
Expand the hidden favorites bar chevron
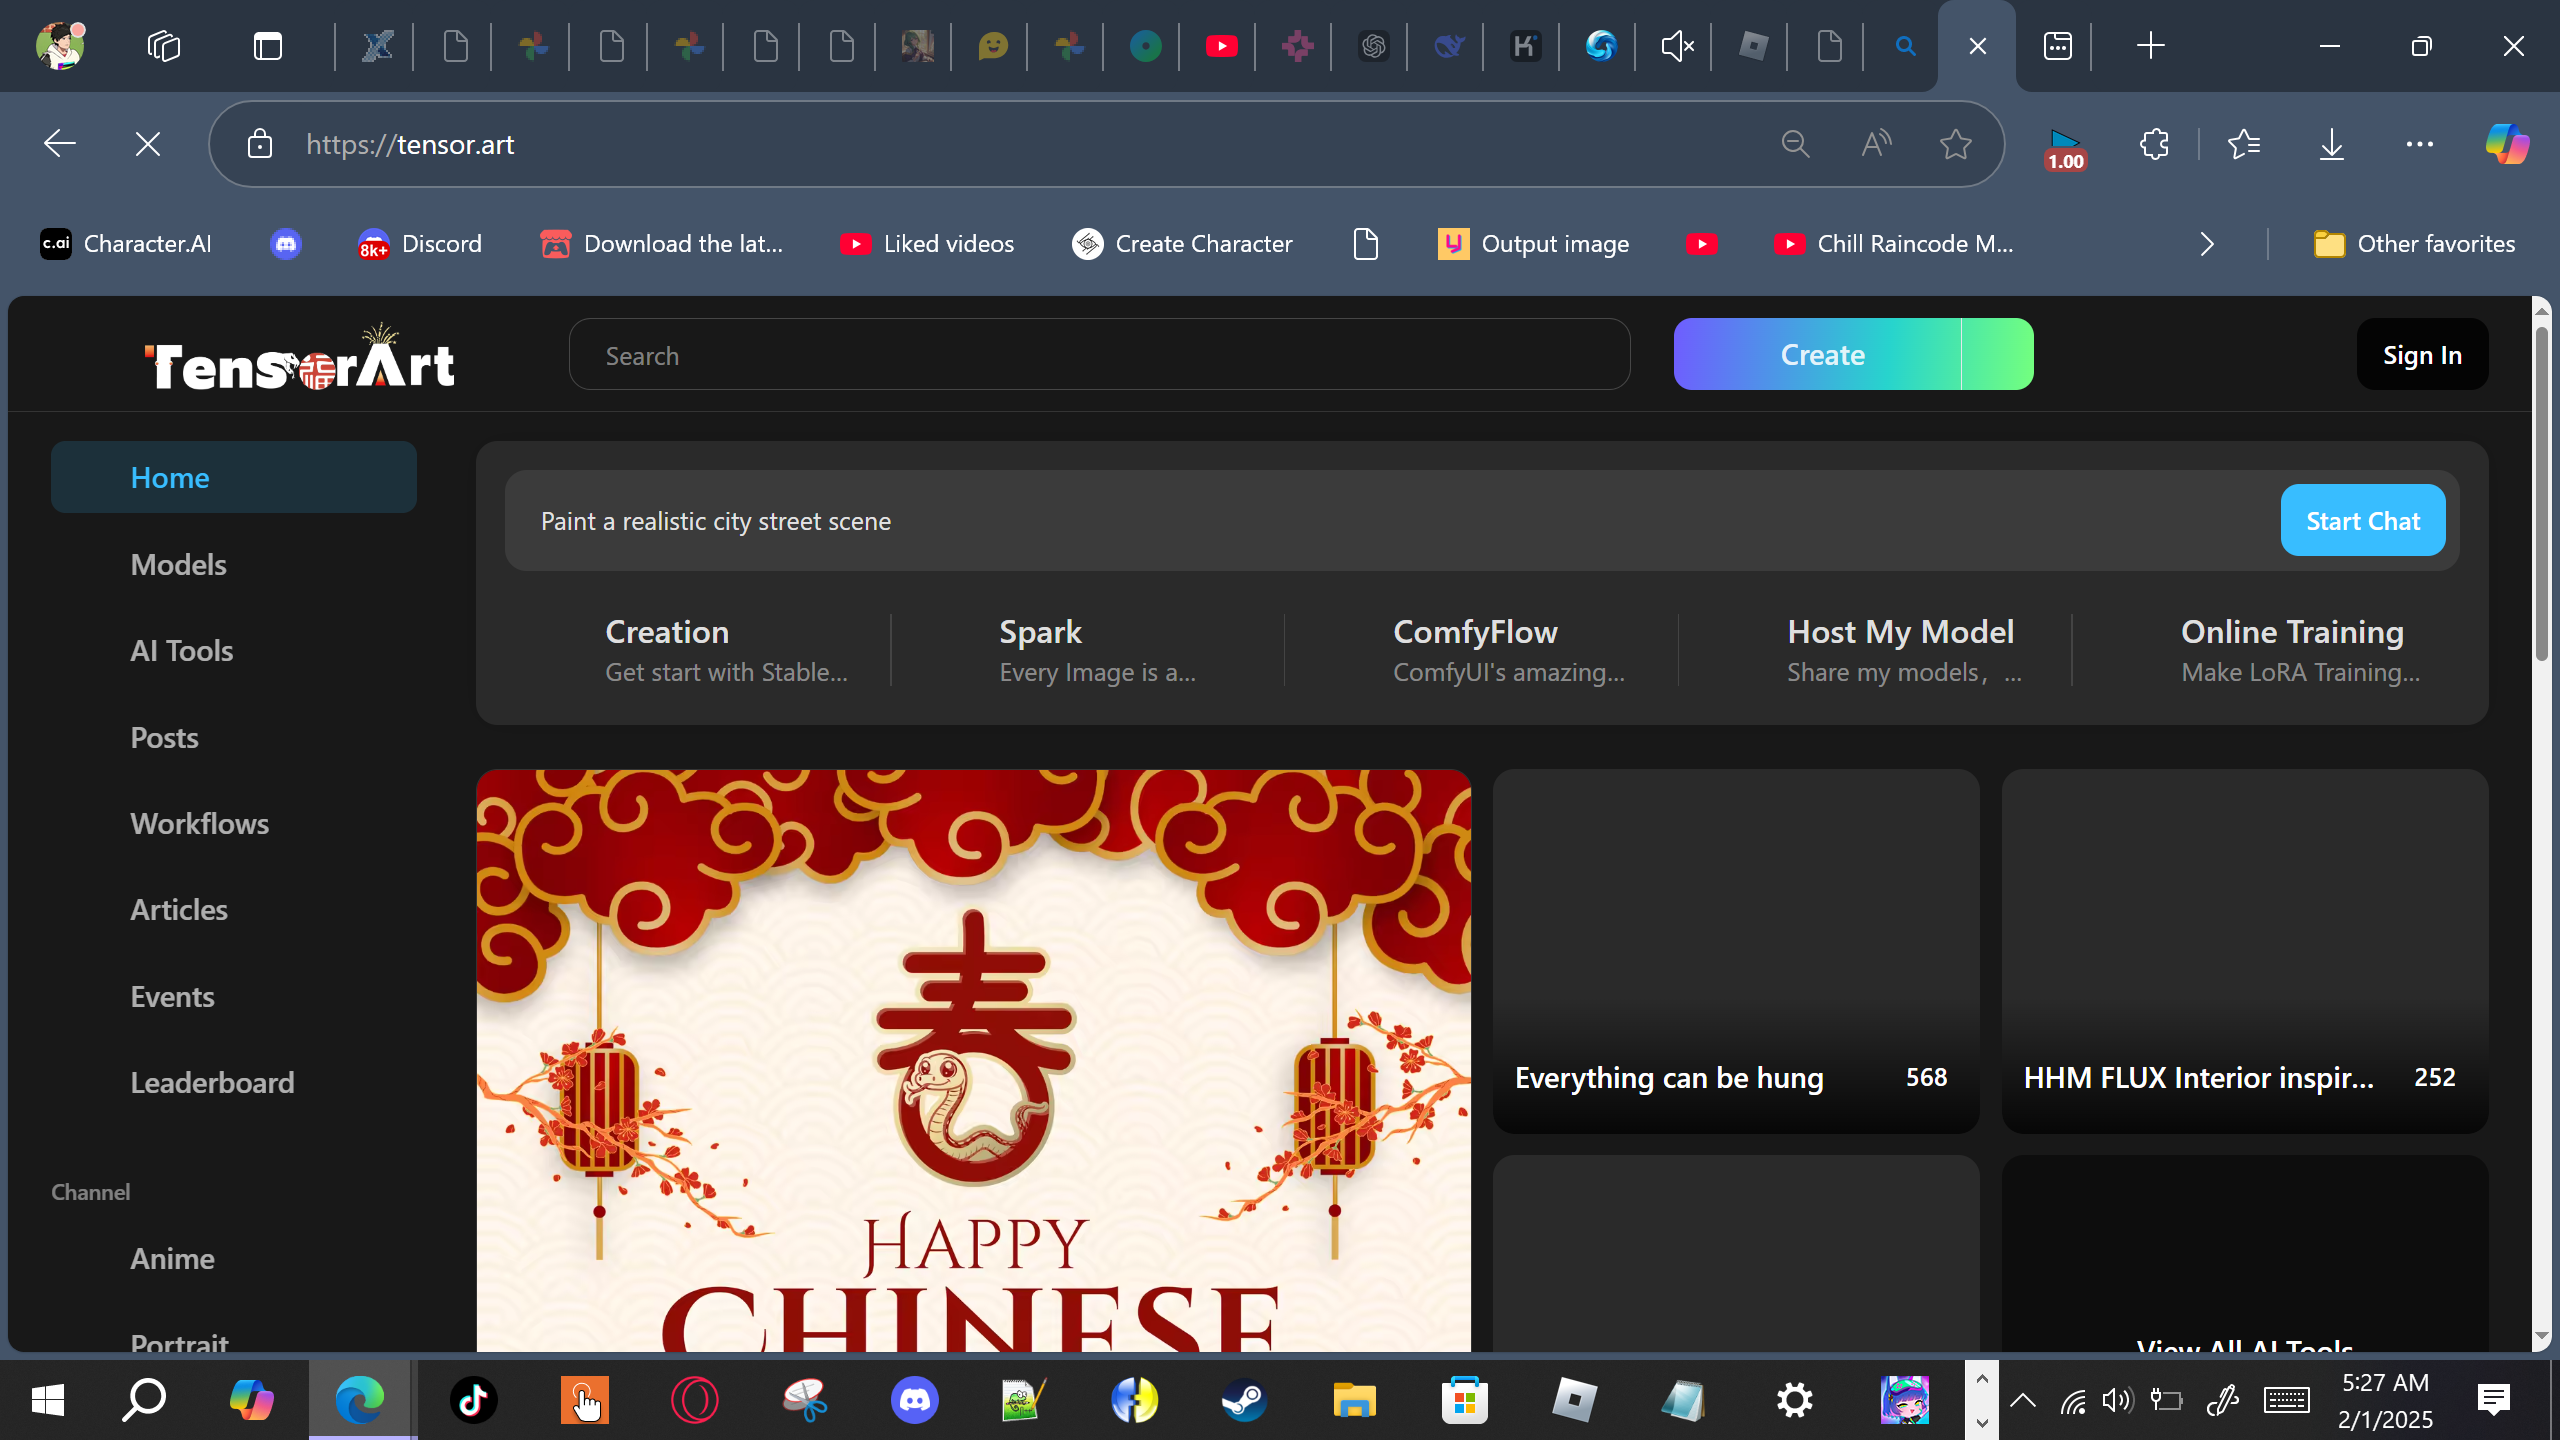2207,244
